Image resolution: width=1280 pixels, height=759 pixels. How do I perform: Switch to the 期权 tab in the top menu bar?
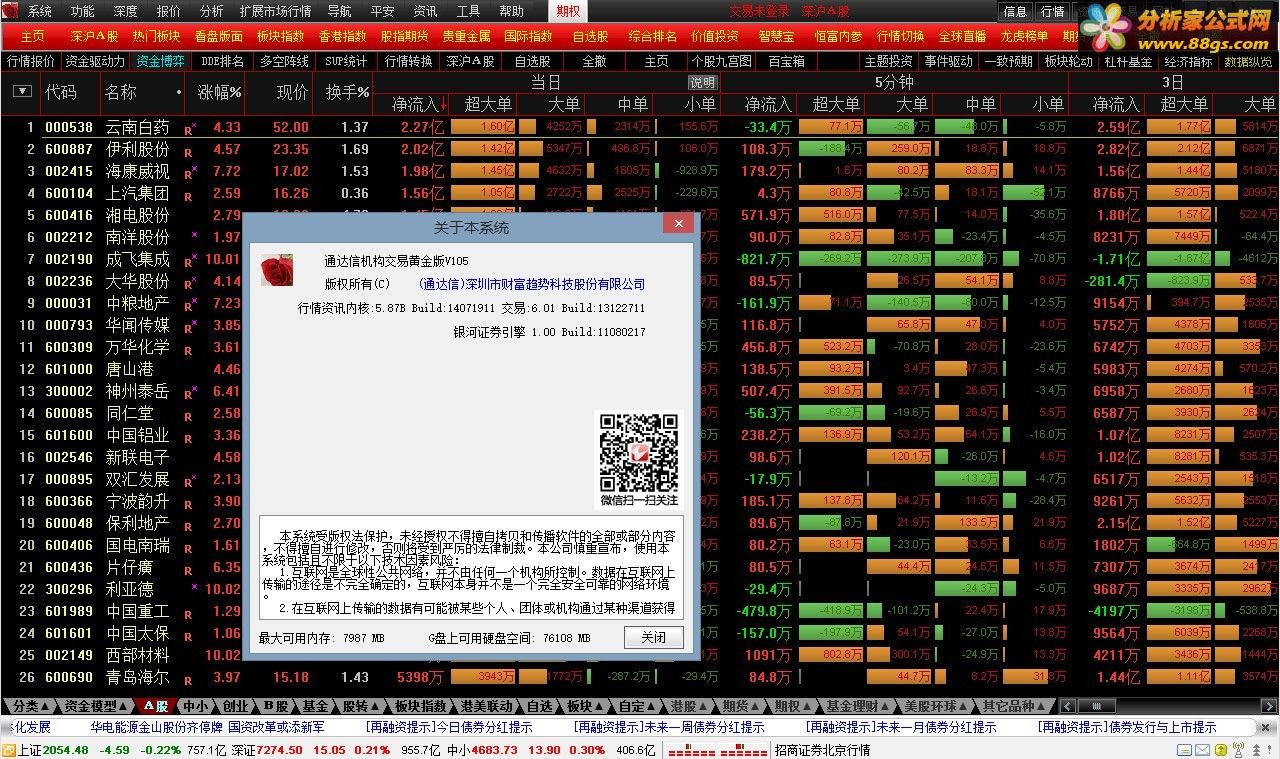point(568,11)
